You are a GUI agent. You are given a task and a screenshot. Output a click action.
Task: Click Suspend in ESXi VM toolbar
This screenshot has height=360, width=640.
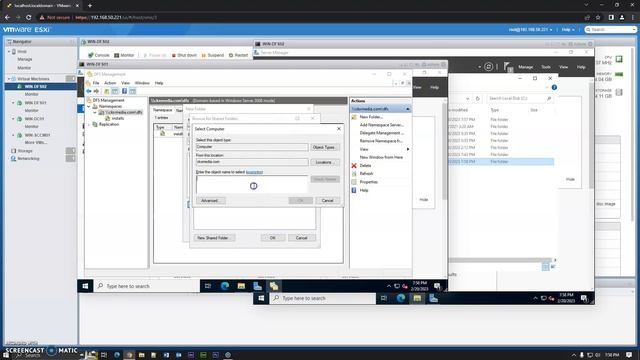213,55
